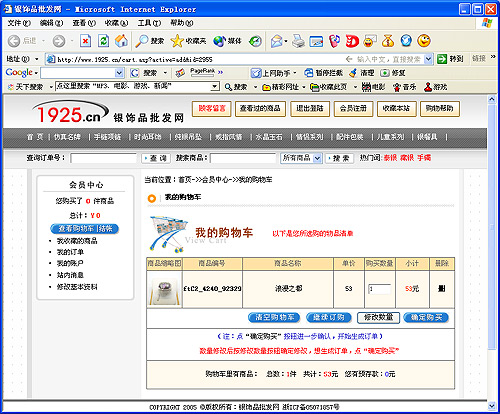Screen dimensions: 500x414
Task: Click the IE Back arrow icon
Action: tap(14, 41)
